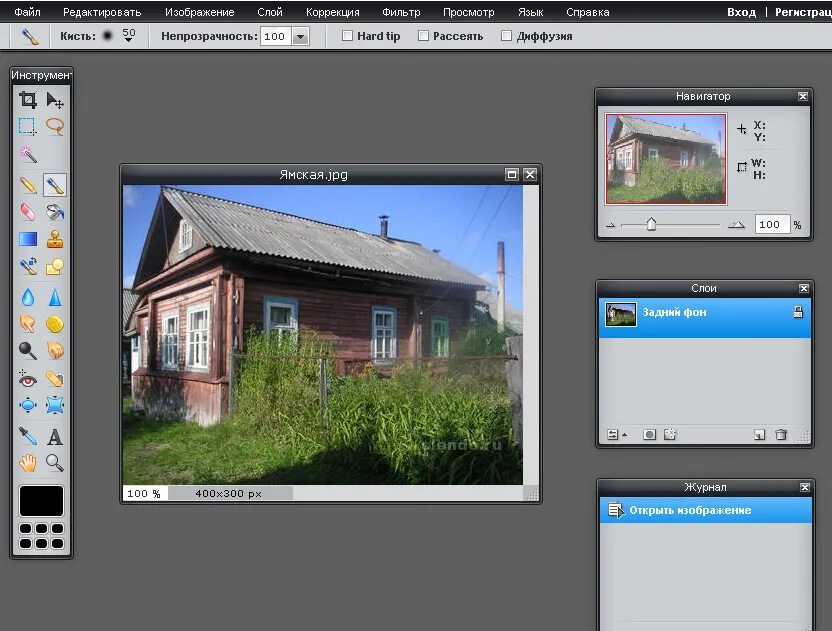This screenshot has width=832, height=631.
Task: Open the Коррекция menu
Action: point(333,12)
